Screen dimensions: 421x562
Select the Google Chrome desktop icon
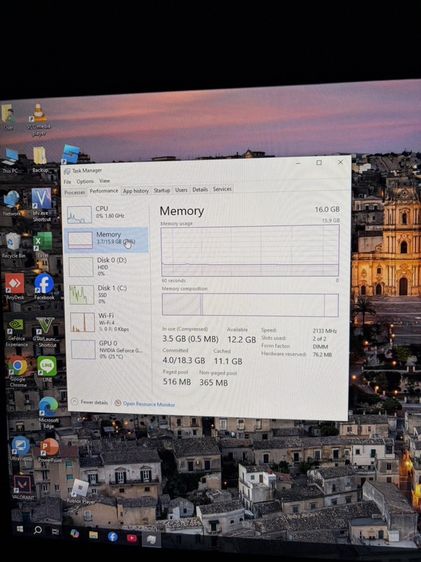pos(18,371)
